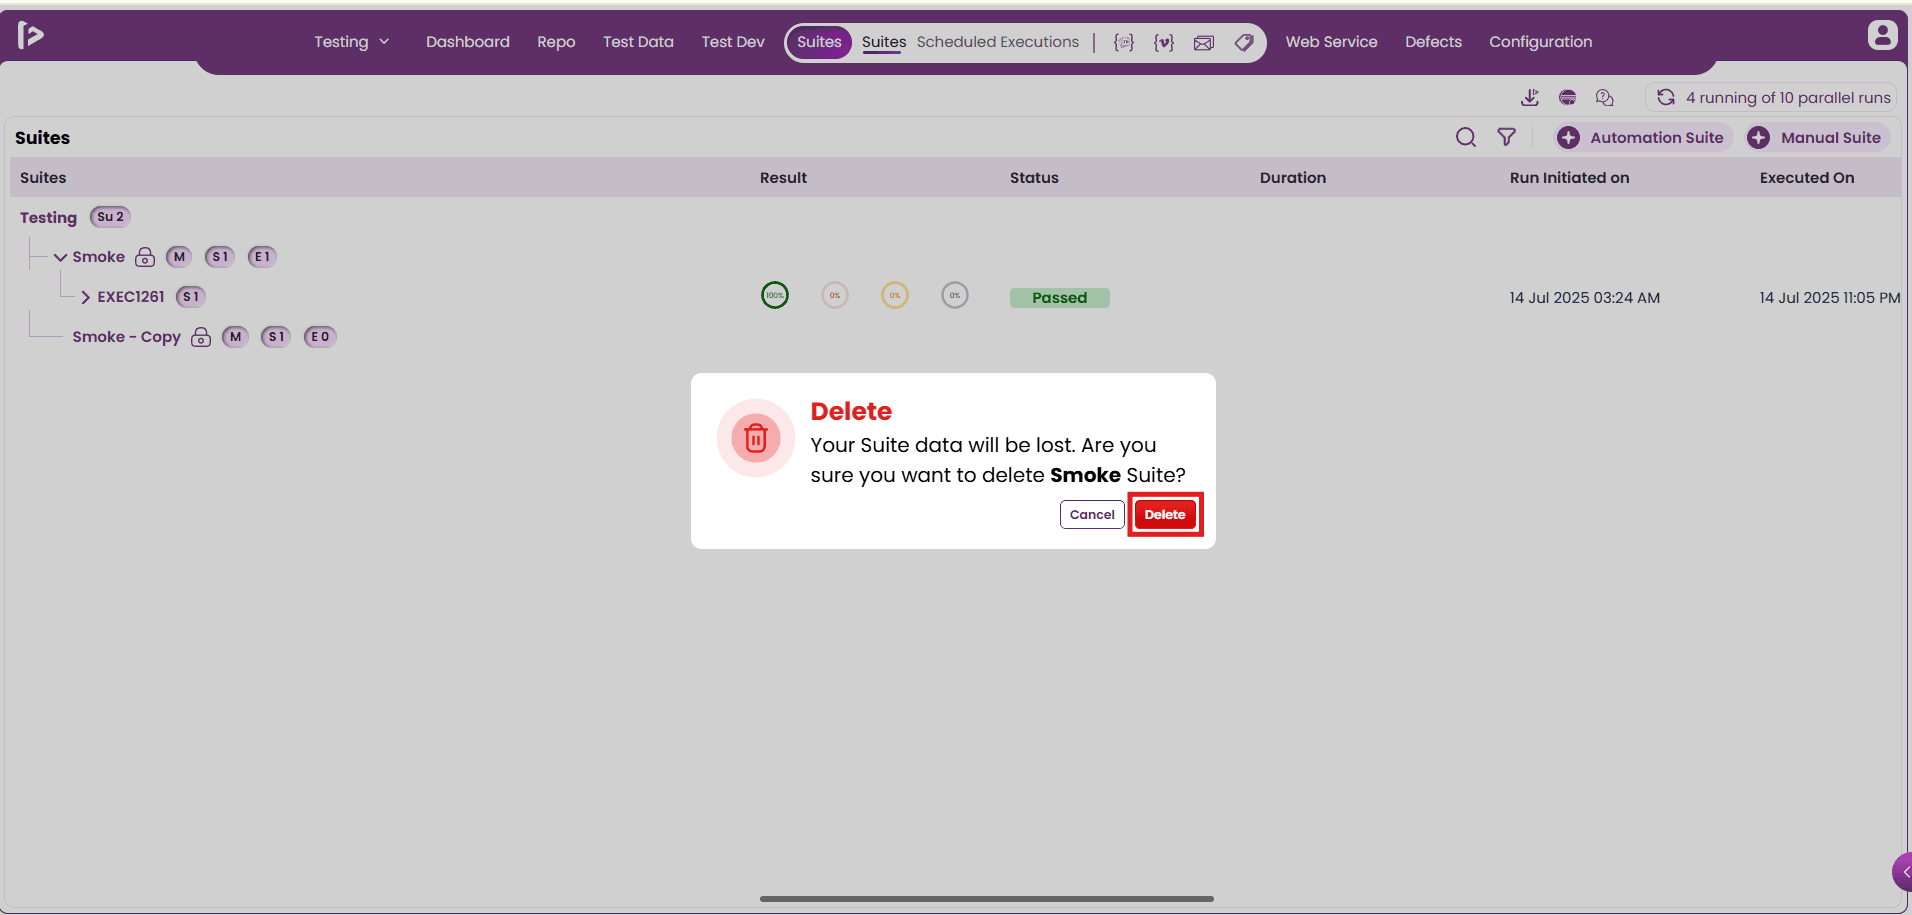1912x915 pixels.
Task: Cancel the delete confirmation dialog
Action: [1092, 515]
